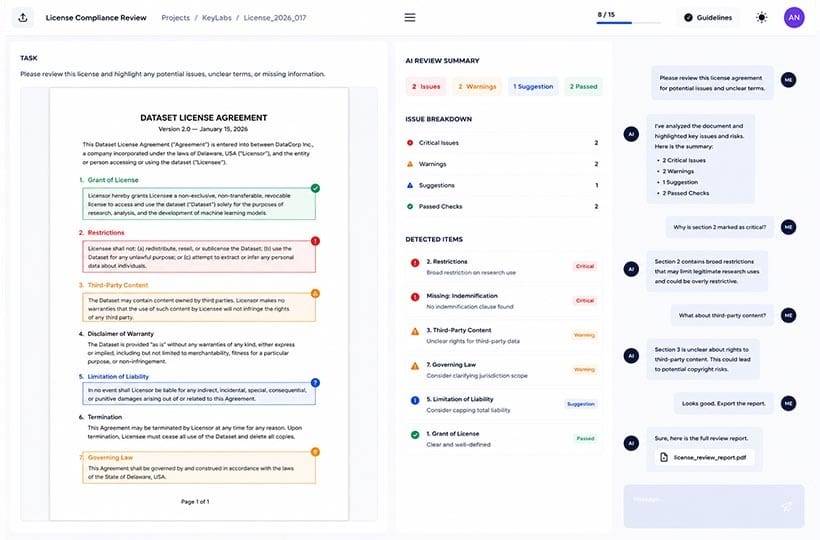This screenshot has width=820, height=540.
Task: Open detected item 7. Governing Law
Action: (503, 370)
